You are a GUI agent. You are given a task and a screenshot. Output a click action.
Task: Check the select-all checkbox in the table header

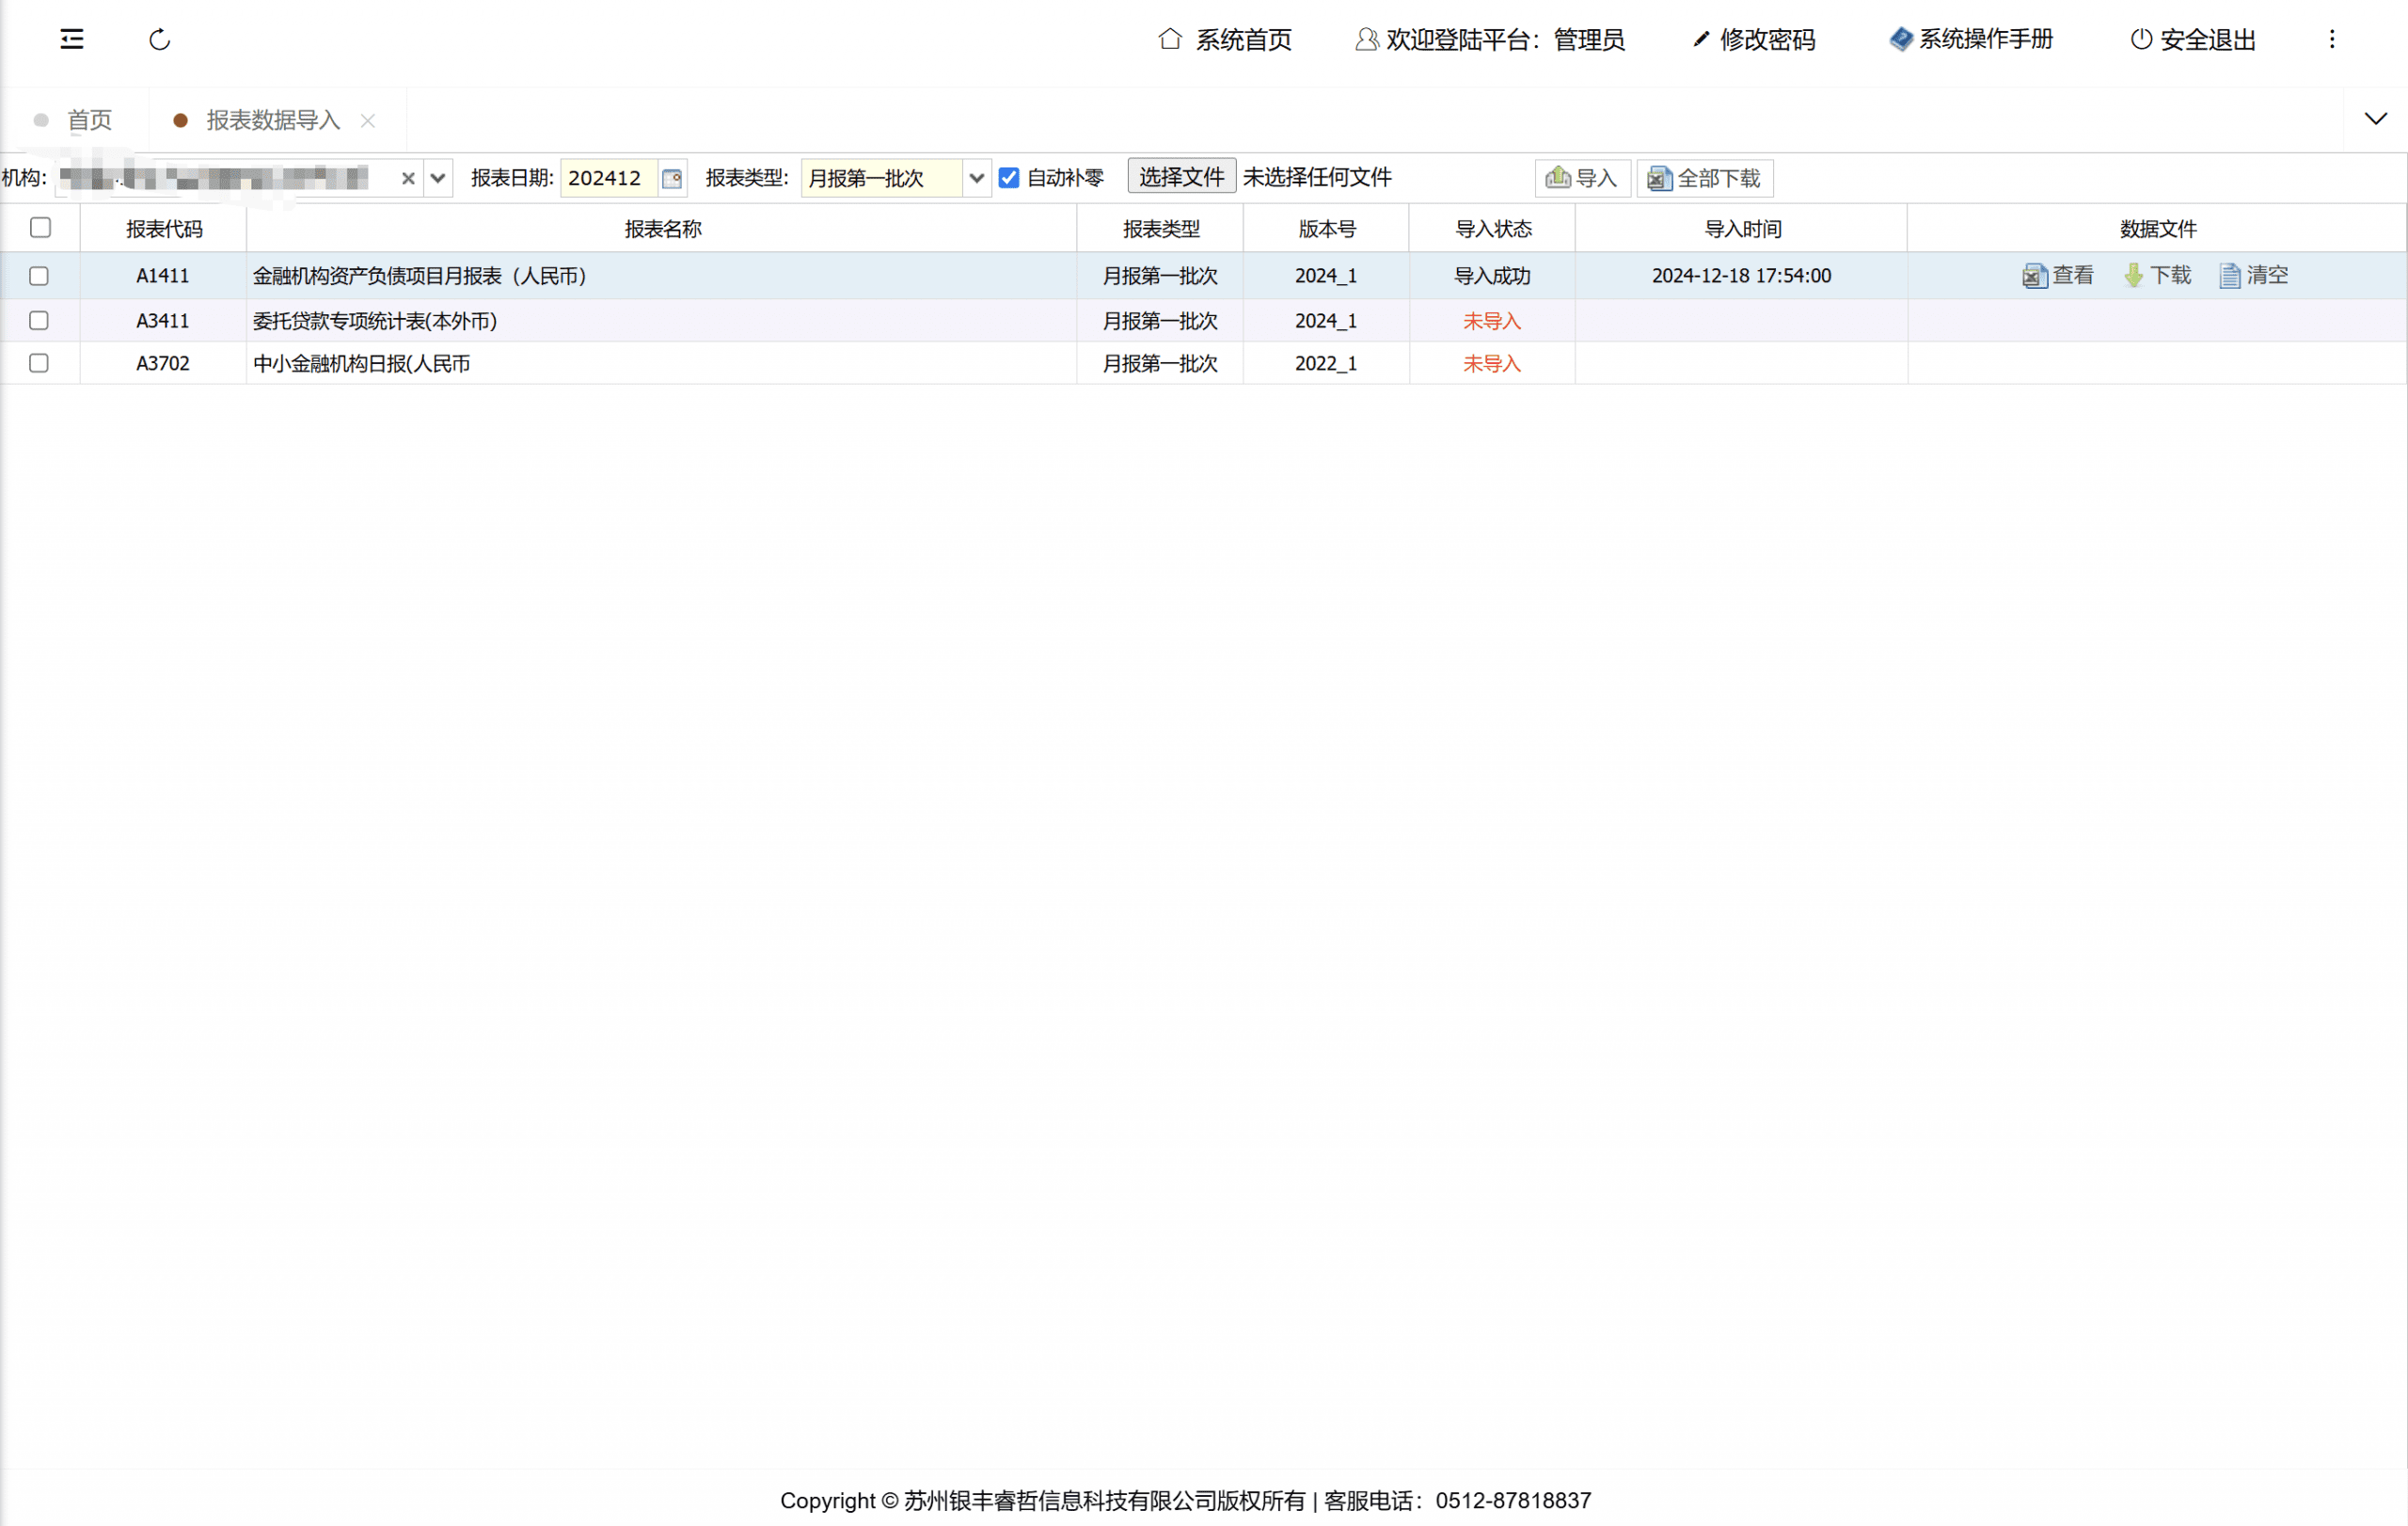40,228
